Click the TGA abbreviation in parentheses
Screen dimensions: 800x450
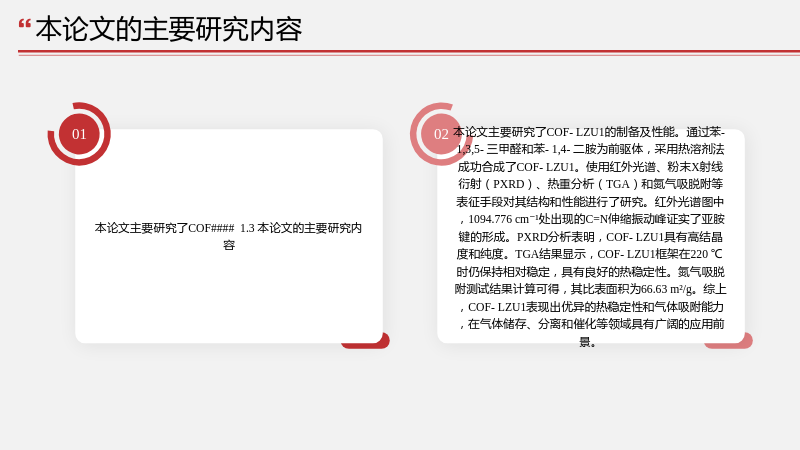[617, 184]
